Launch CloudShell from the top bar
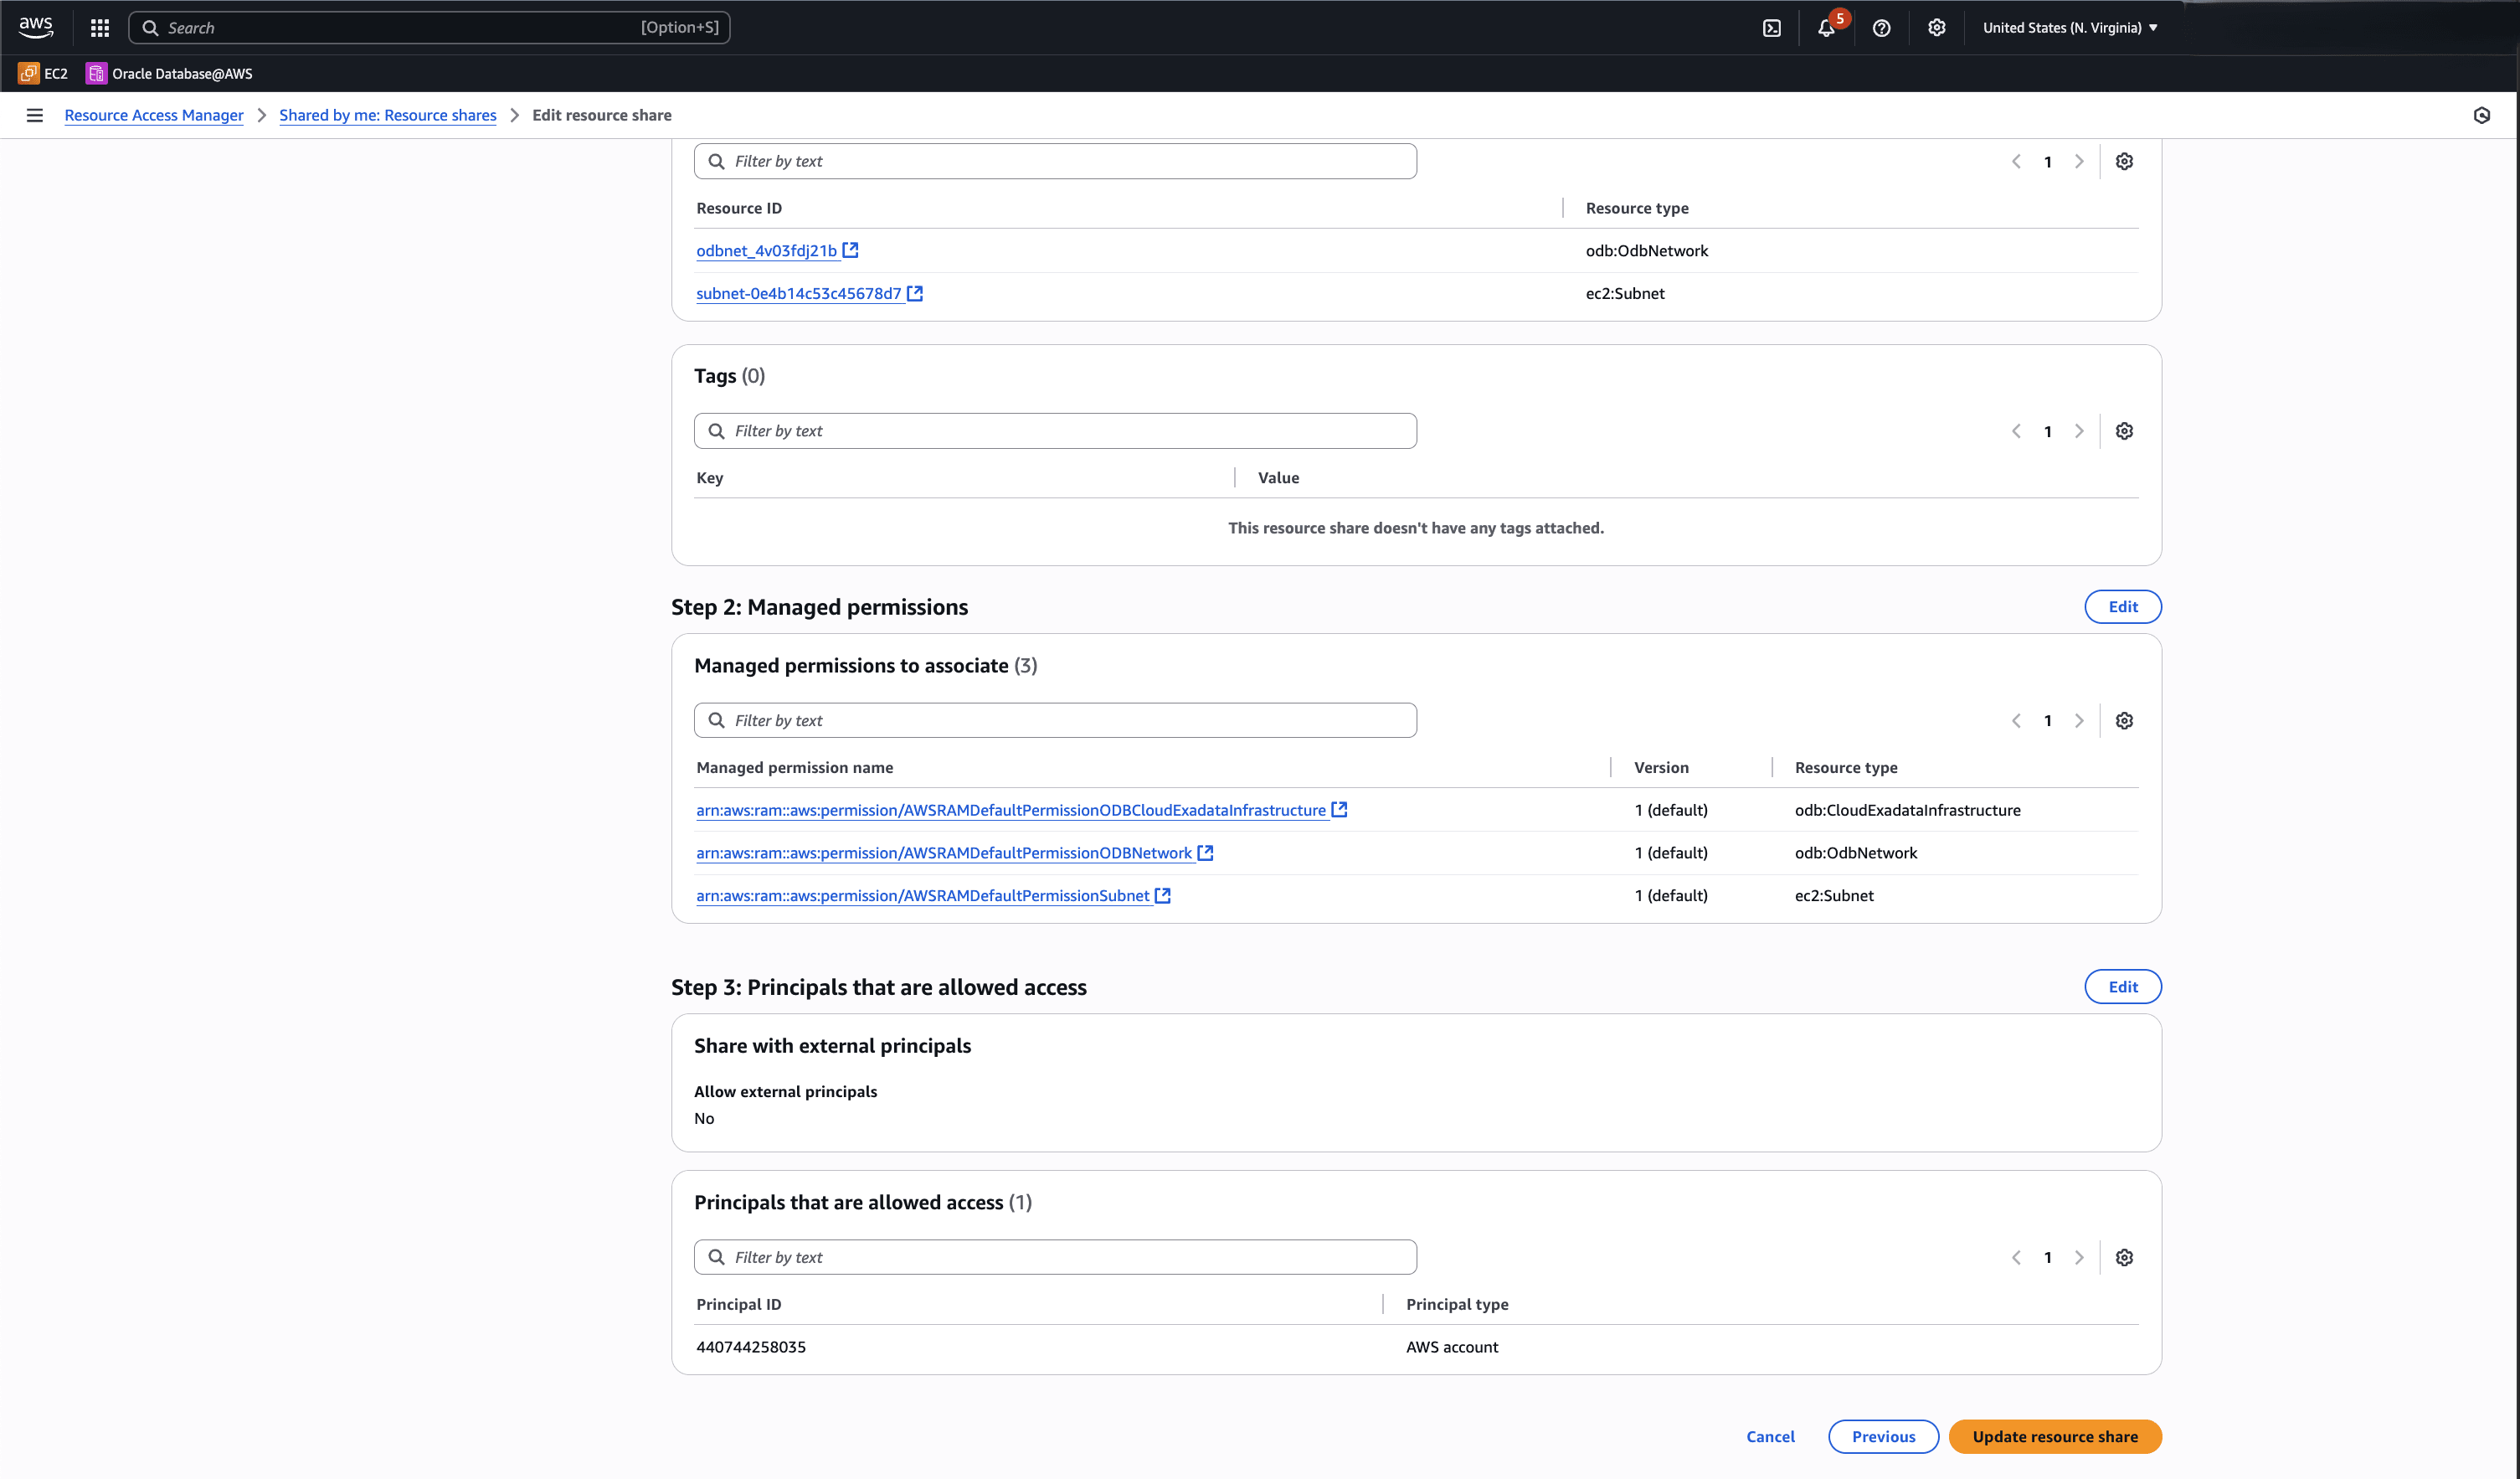The width and height of the screenshot is (2520, 1479). [x=1771, y=28]
